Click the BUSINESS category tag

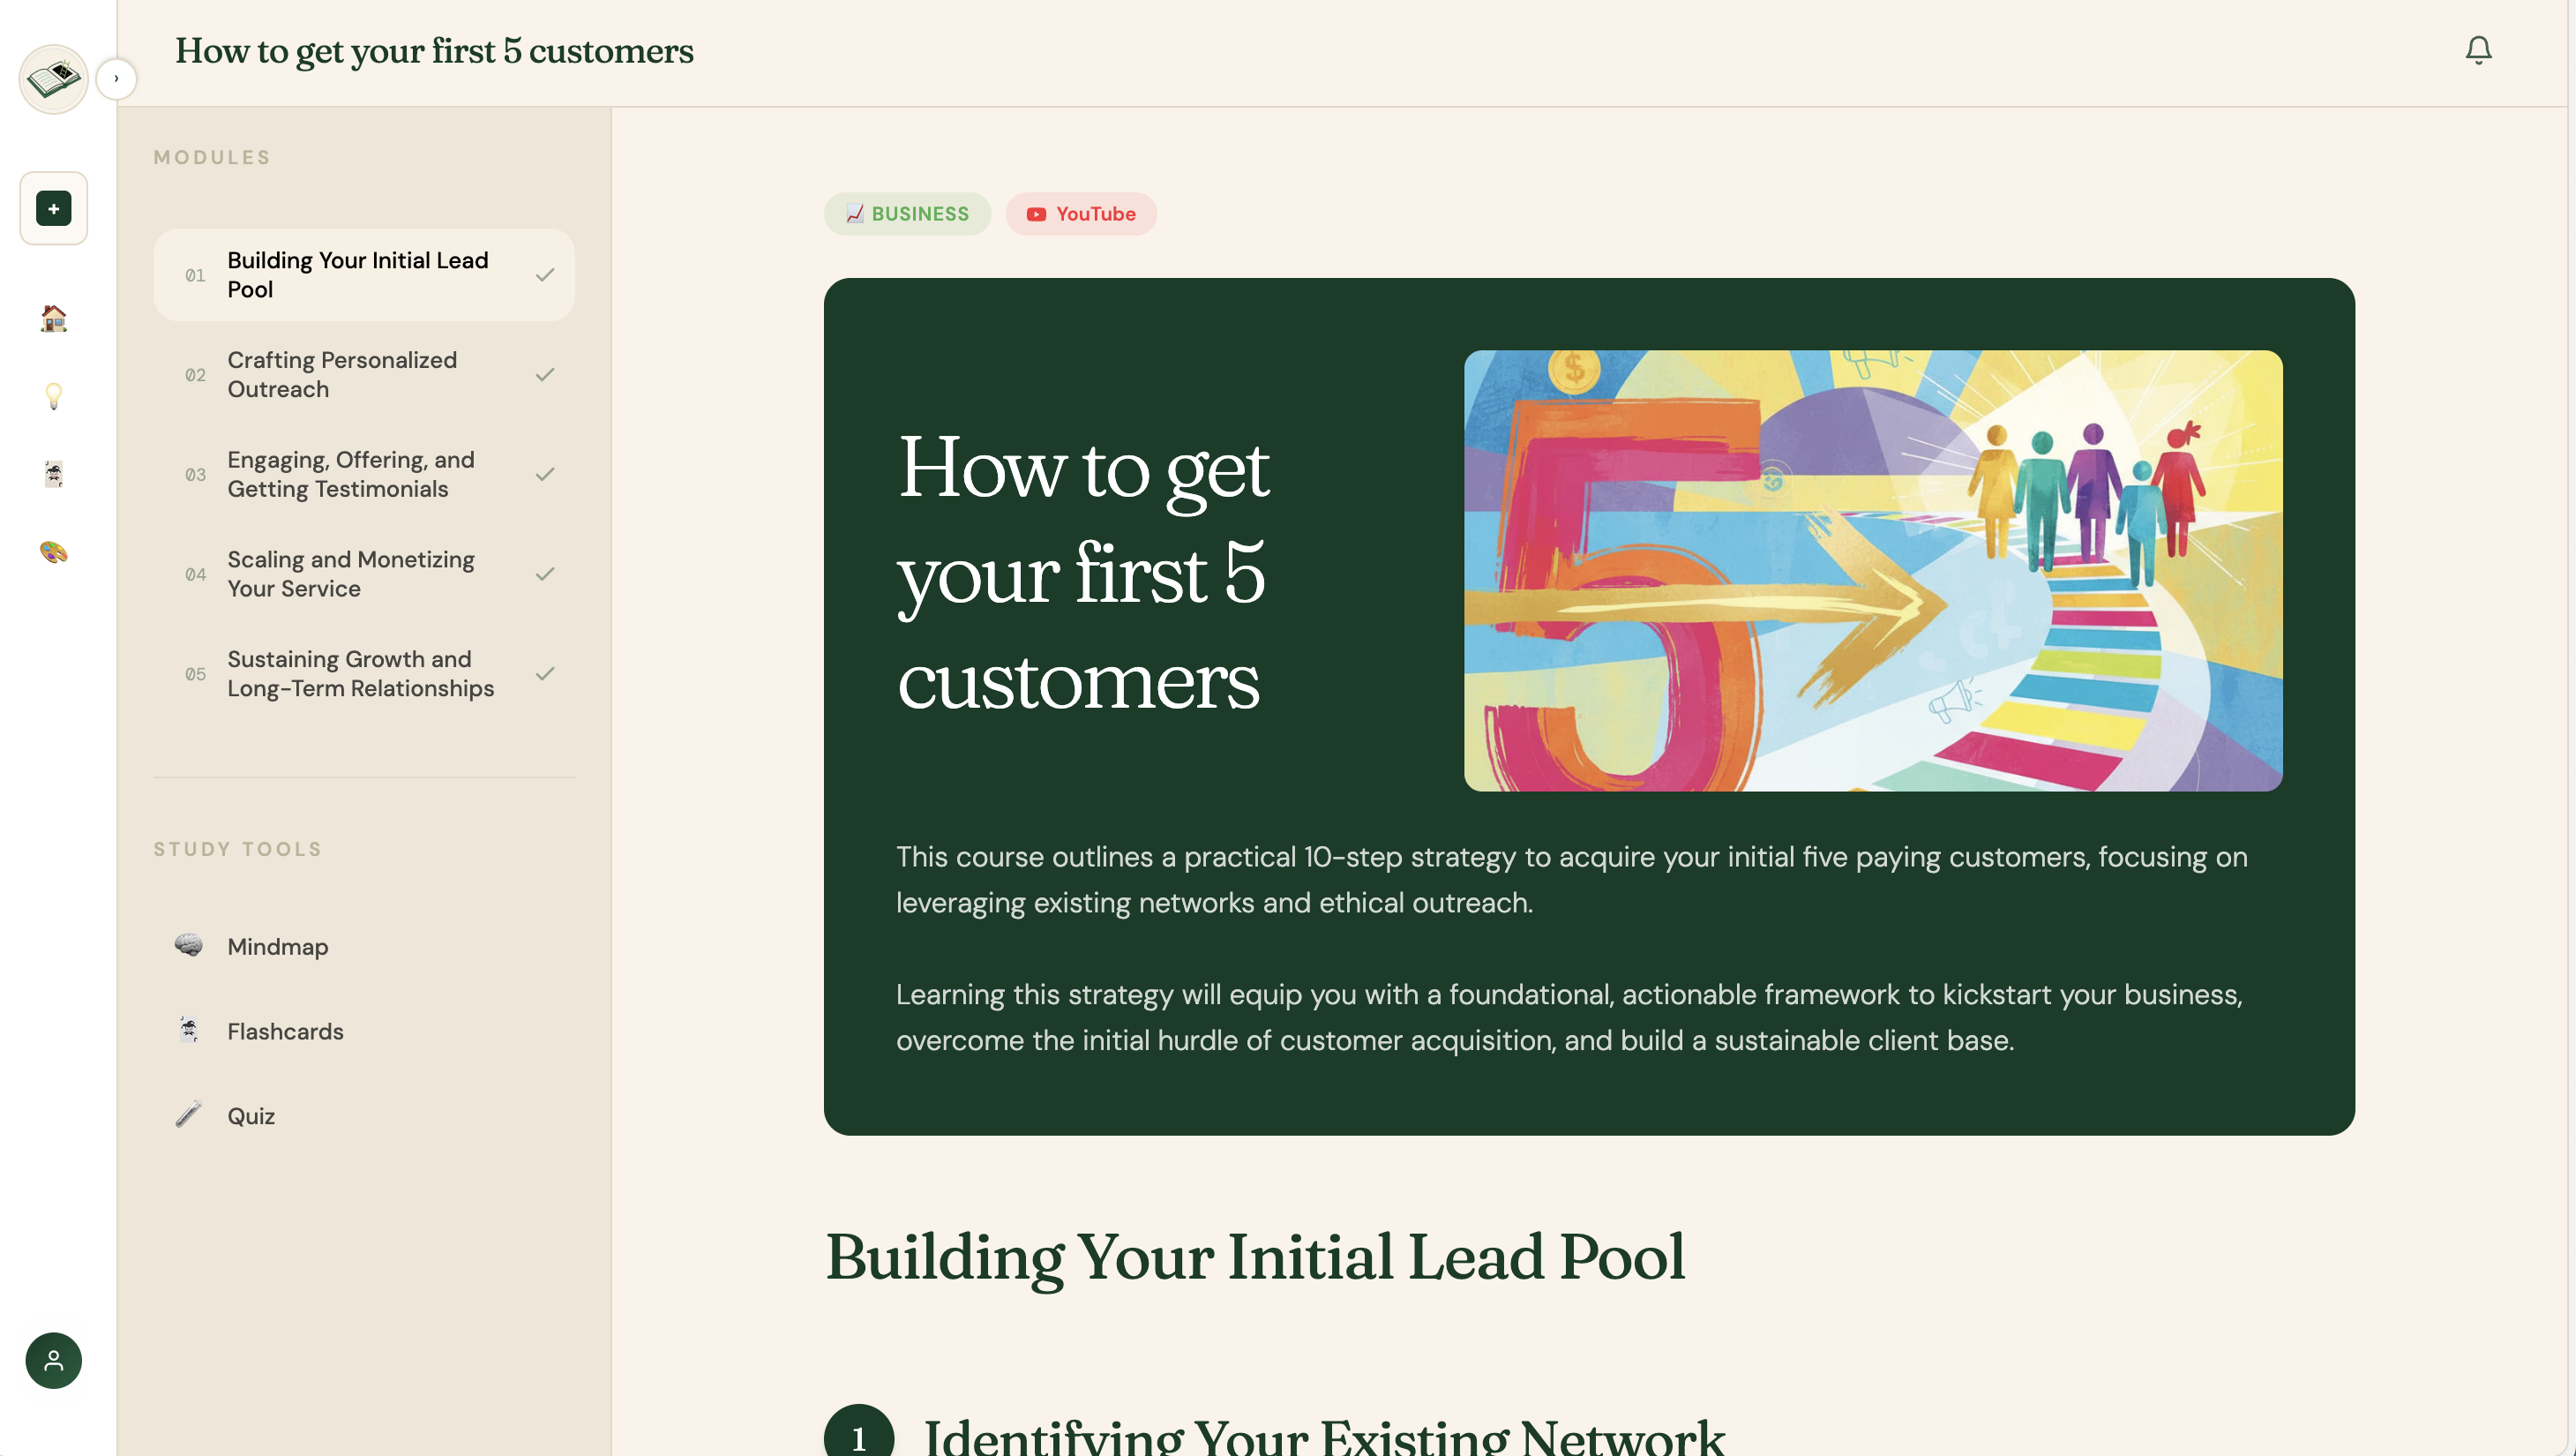[x=907, y=214]
